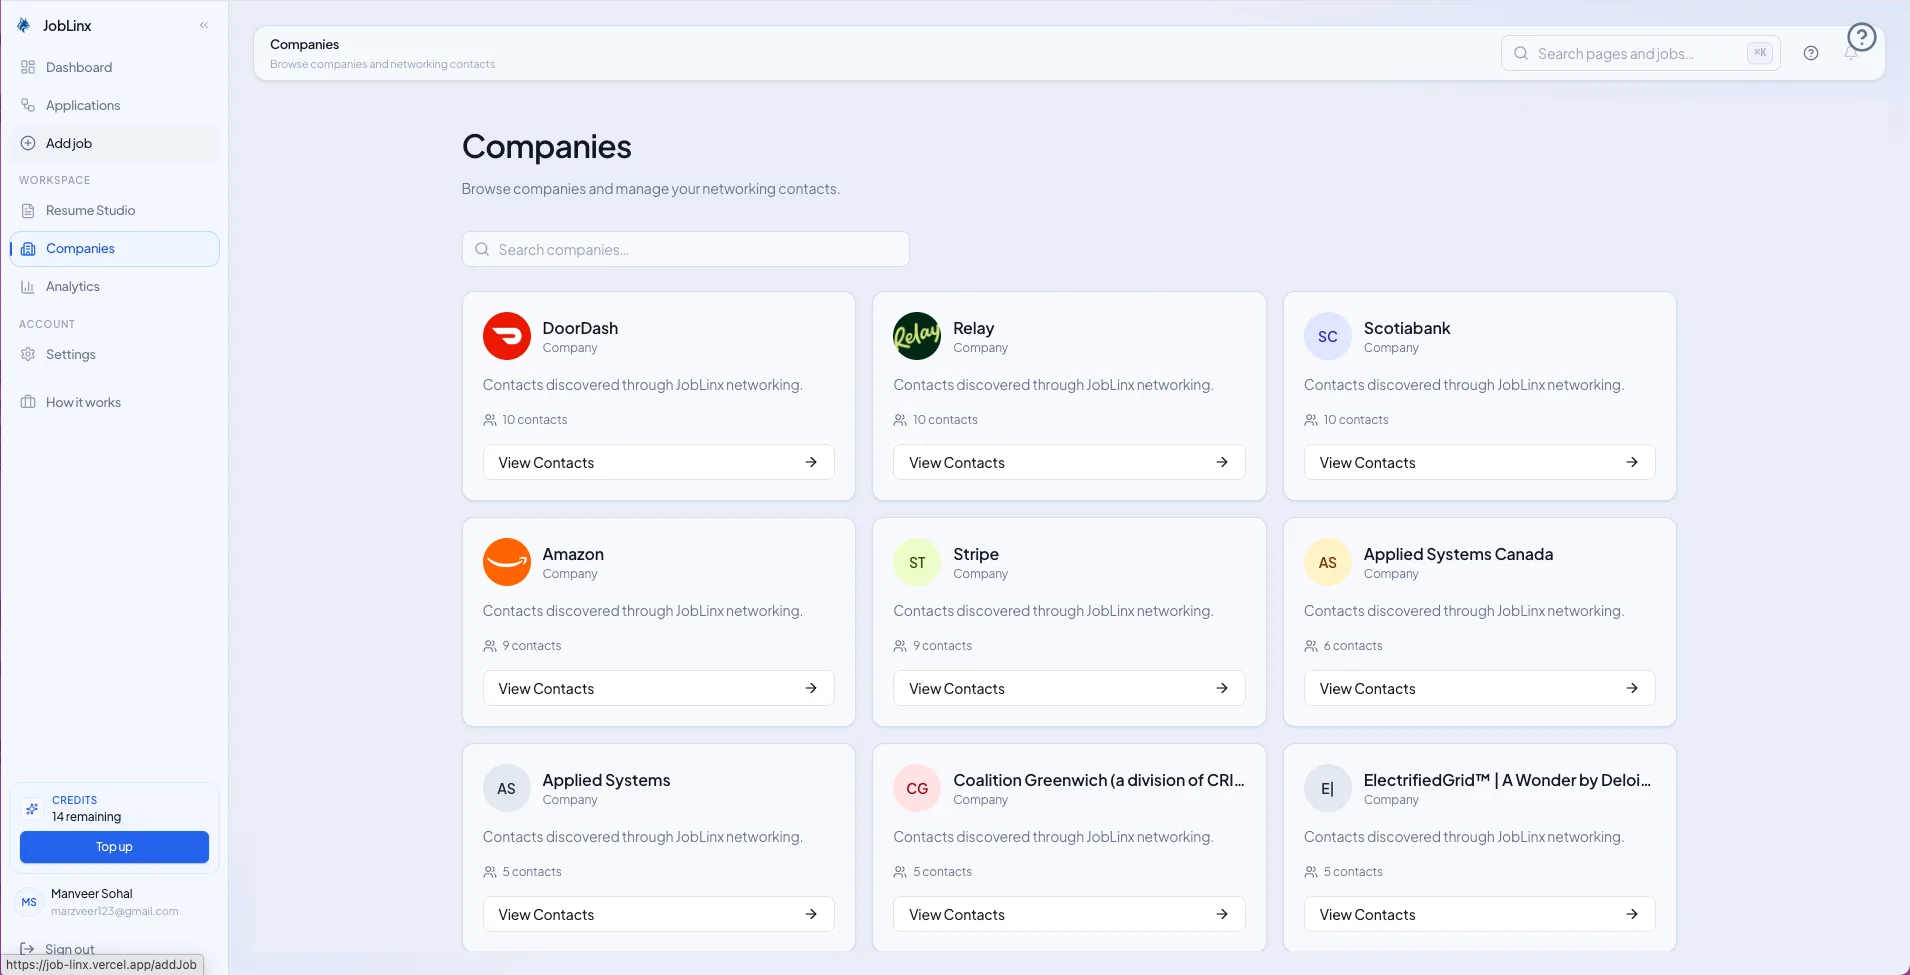Collapse the sidebar with the double-chevron icon
This screenshot has height=975, width=1910.
click(204, 25)
